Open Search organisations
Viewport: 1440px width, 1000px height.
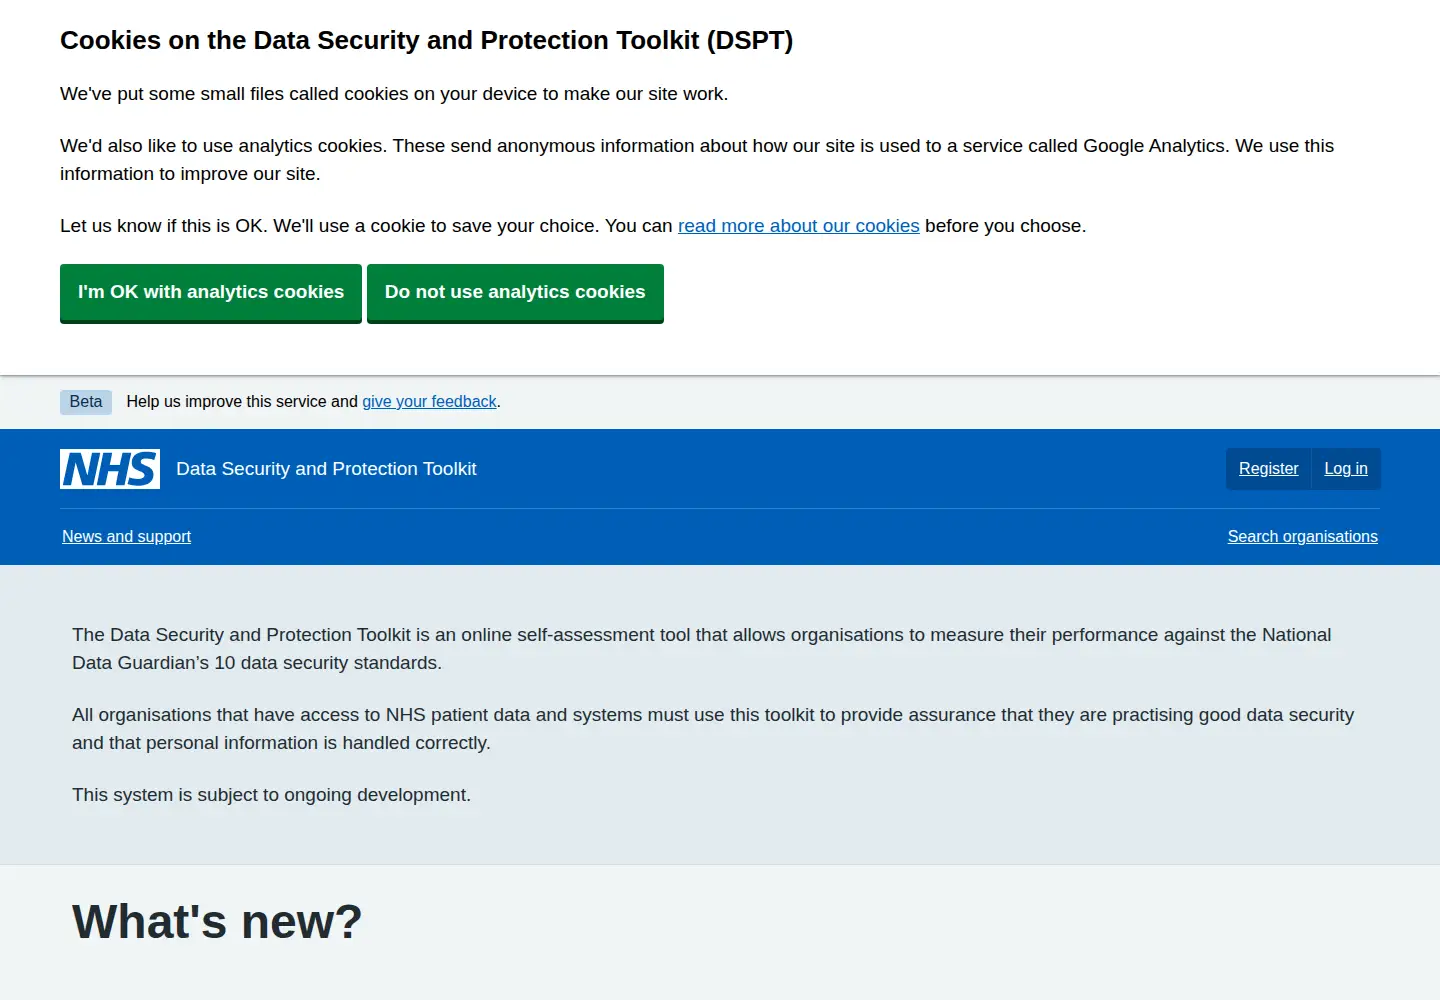(1302, 537)
